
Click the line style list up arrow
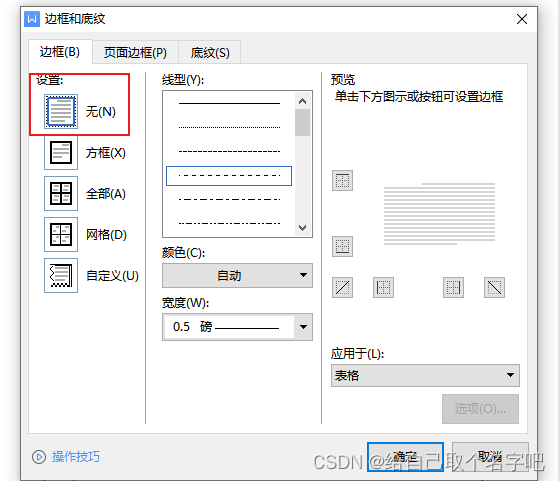(302, 101)
